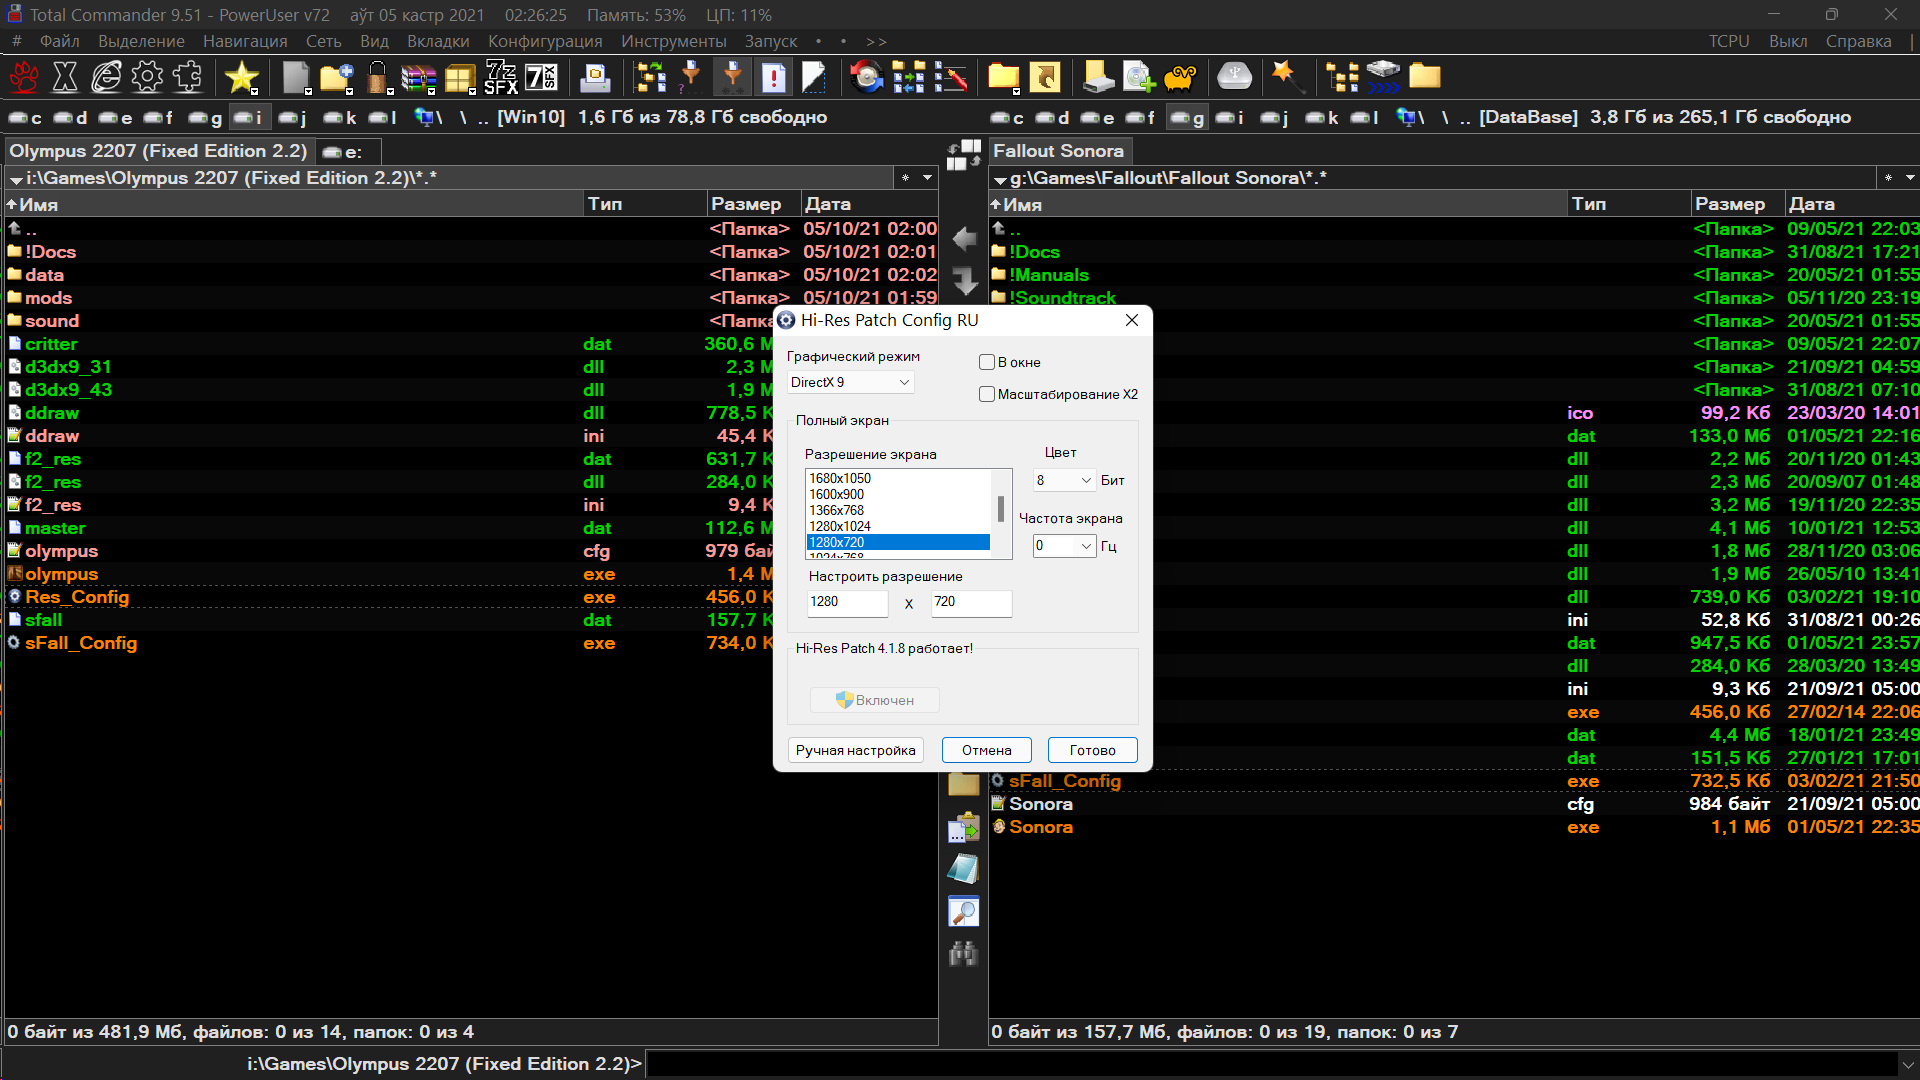Enable the "В окне" checkbox
The height and width of the screenshot is (1080, 1920).
pyautogui.click(x=987, y=362)
